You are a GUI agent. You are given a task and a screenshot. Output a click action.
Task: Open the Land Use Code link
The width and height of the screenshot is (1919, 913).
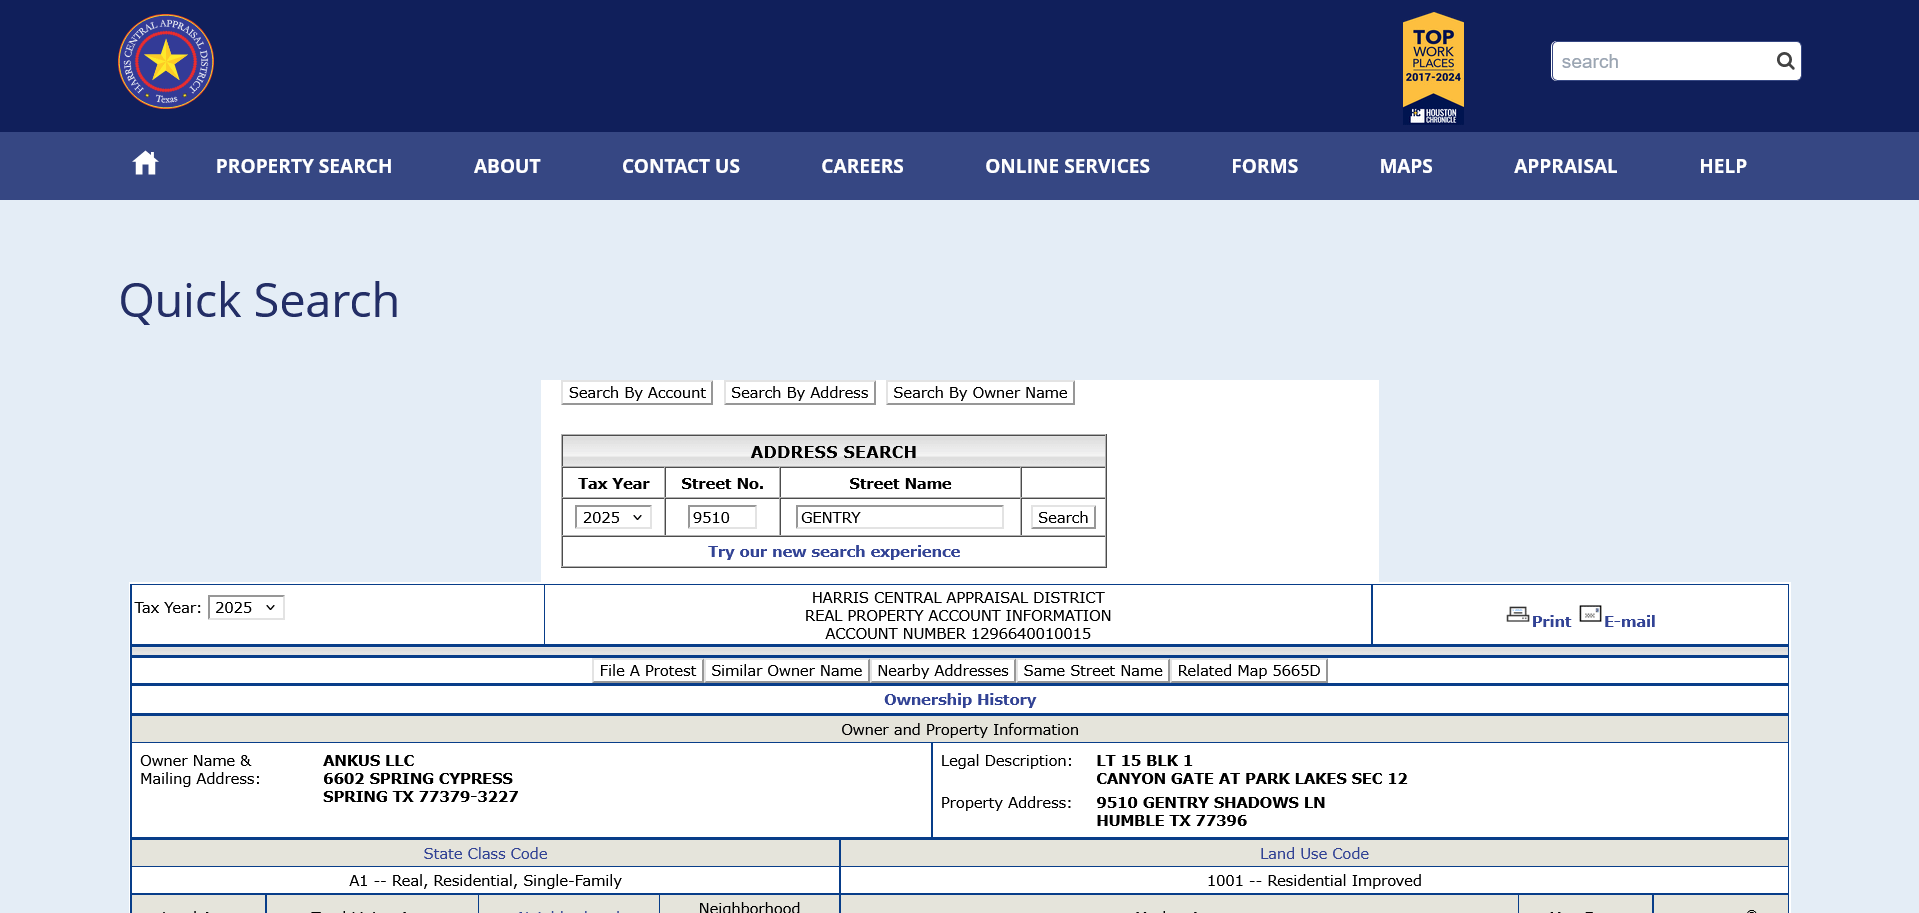(x=1314, y=854)
